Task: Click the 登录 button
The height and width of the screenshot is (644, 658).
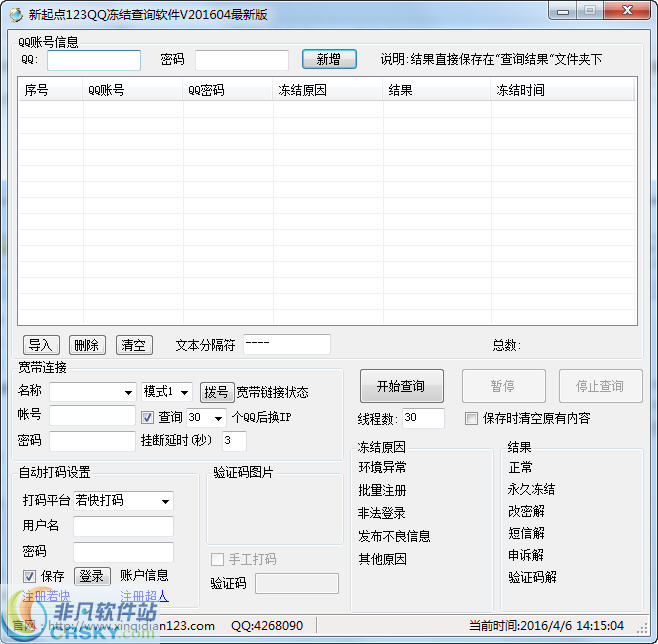Action: pos(92,576)
